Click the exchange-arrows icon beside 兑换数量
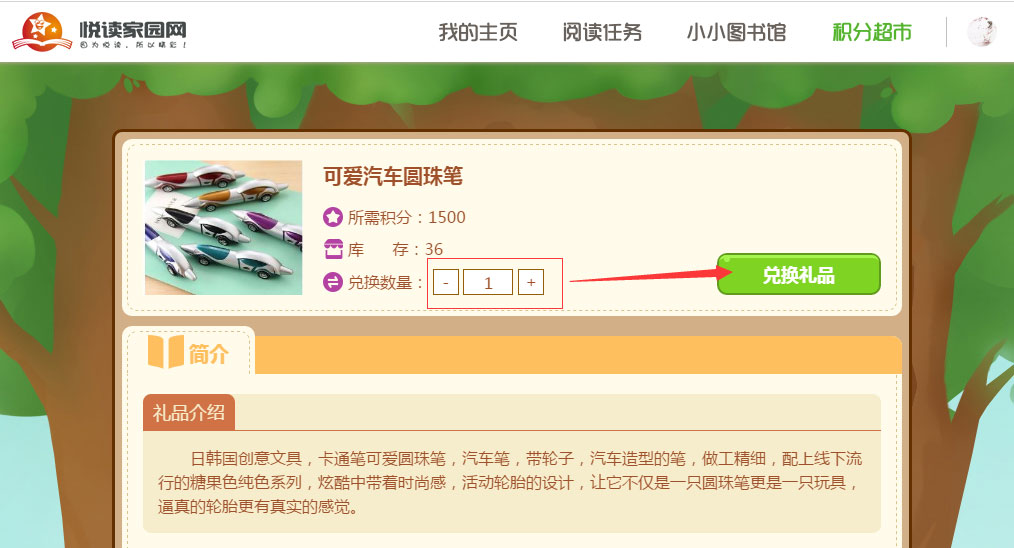 coord(332,282)
